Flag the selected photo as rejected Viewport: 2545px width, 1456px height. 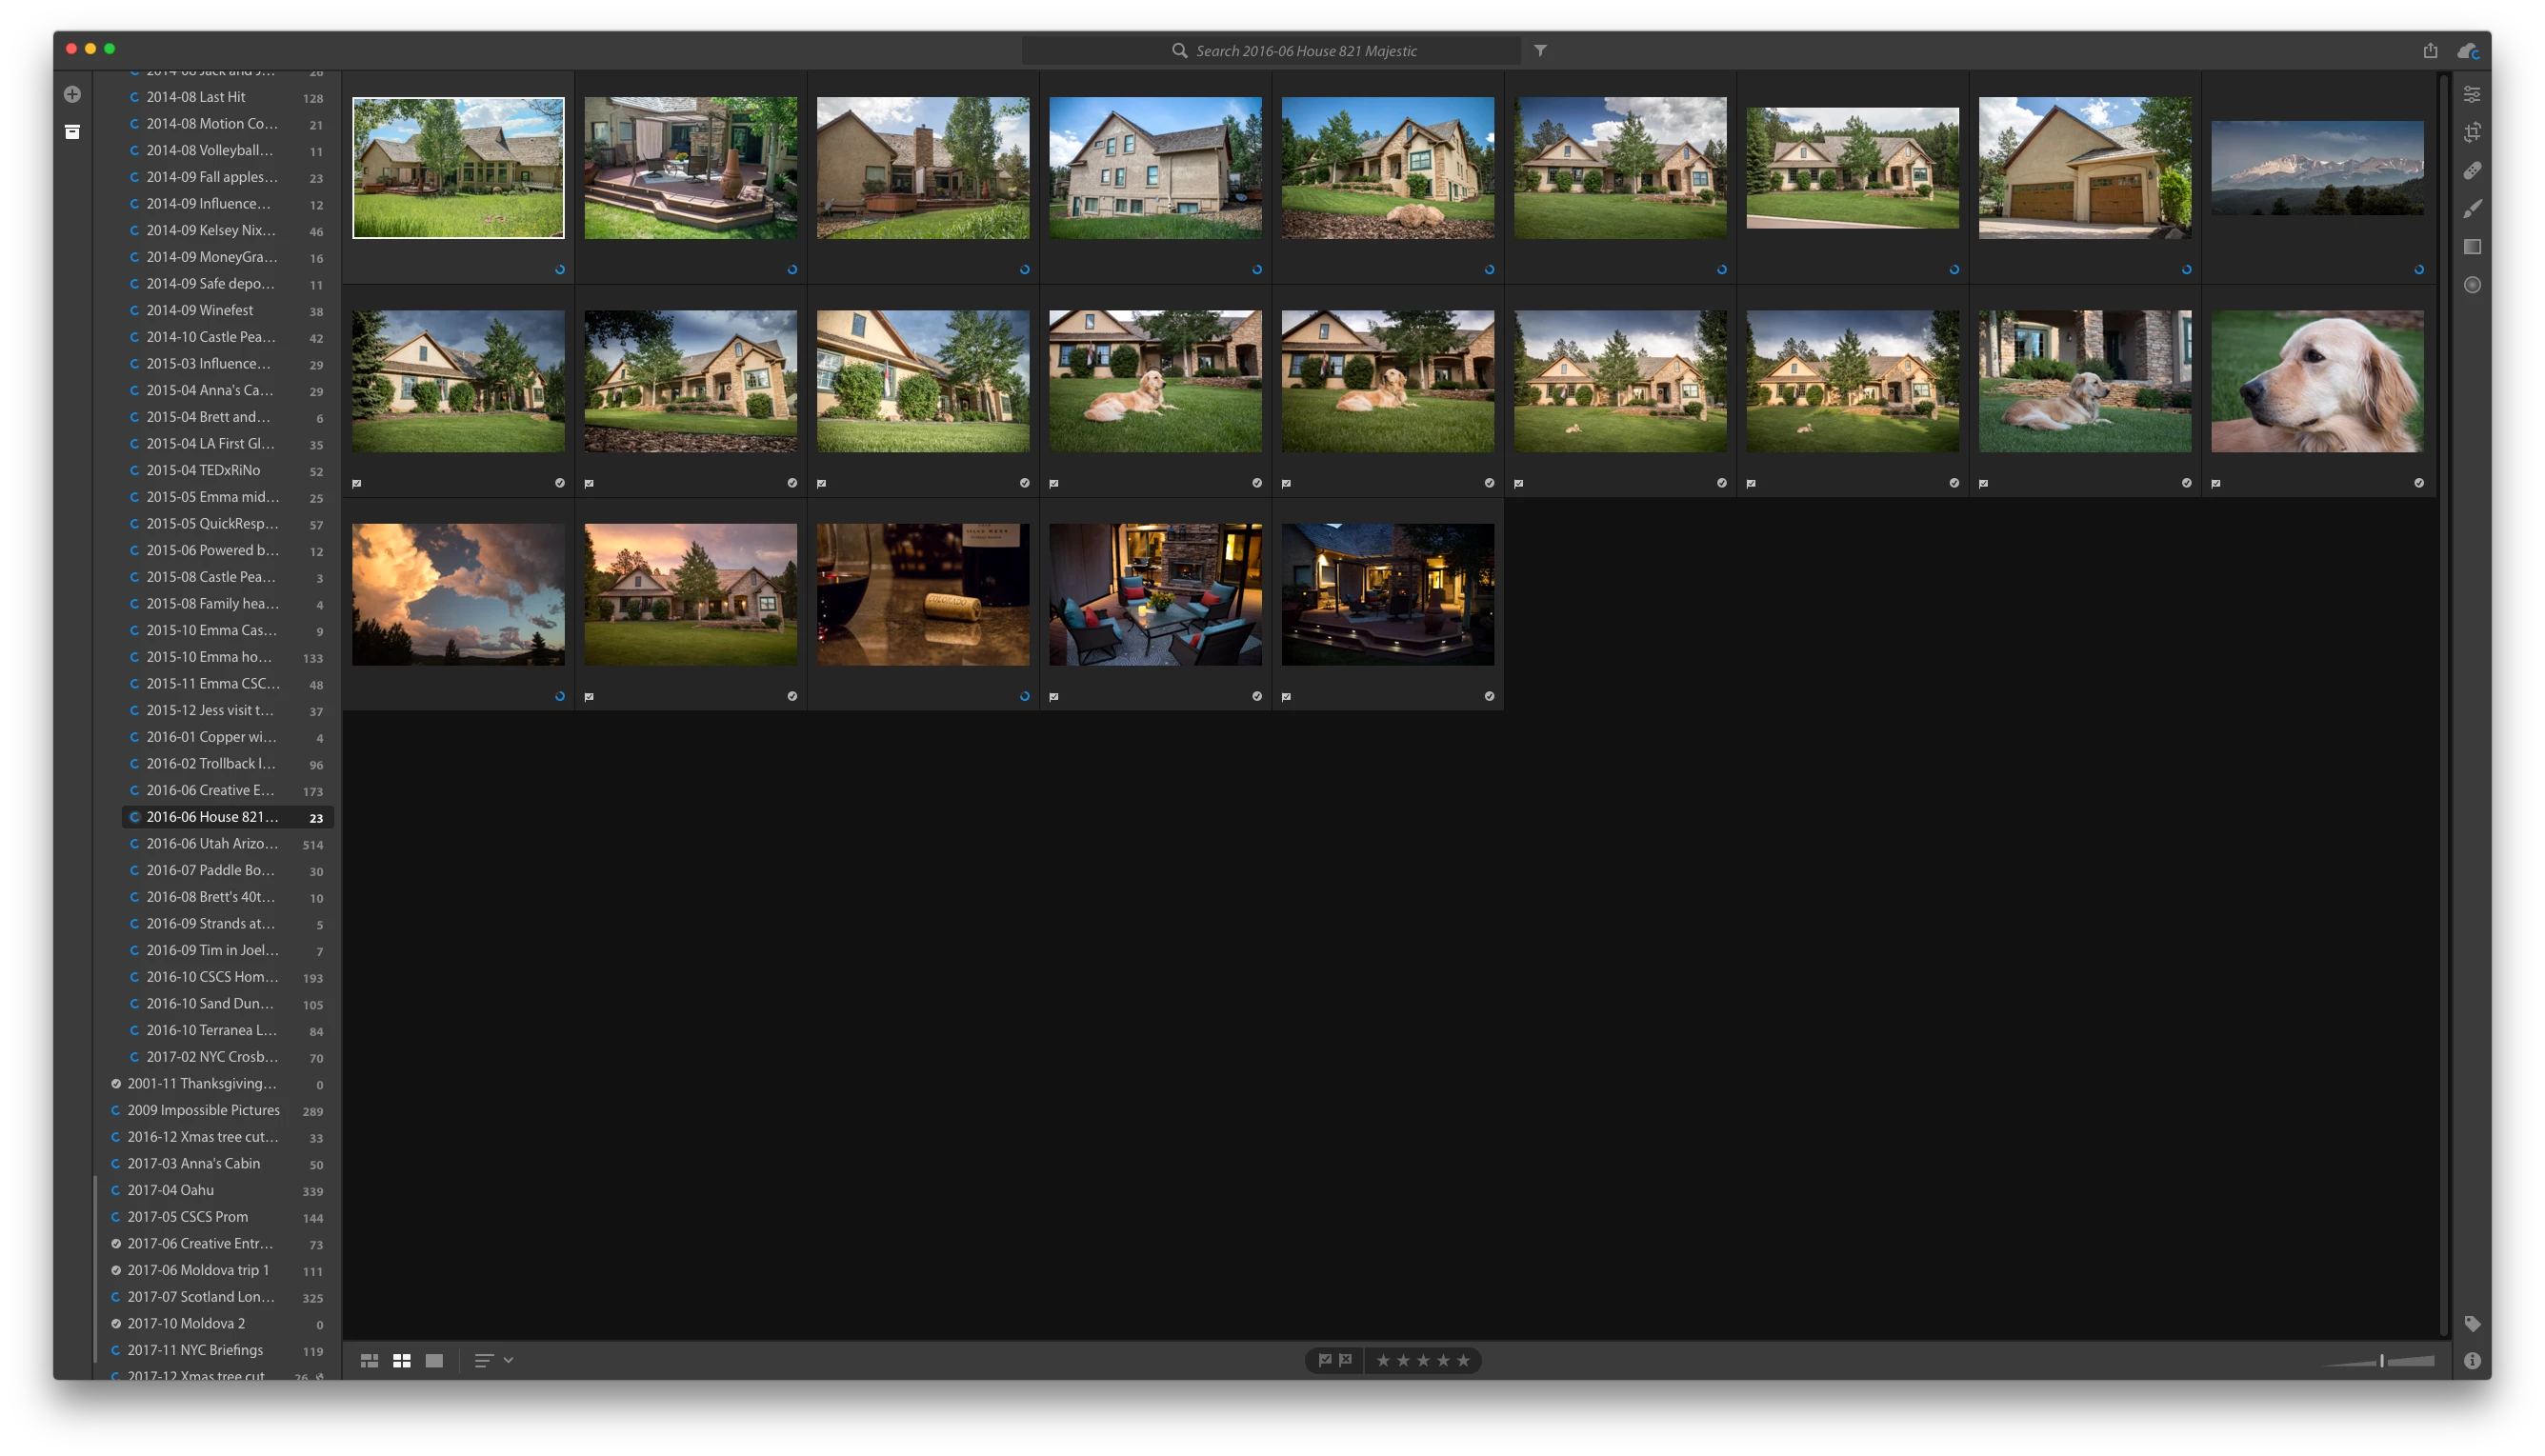point(1346,1360)
